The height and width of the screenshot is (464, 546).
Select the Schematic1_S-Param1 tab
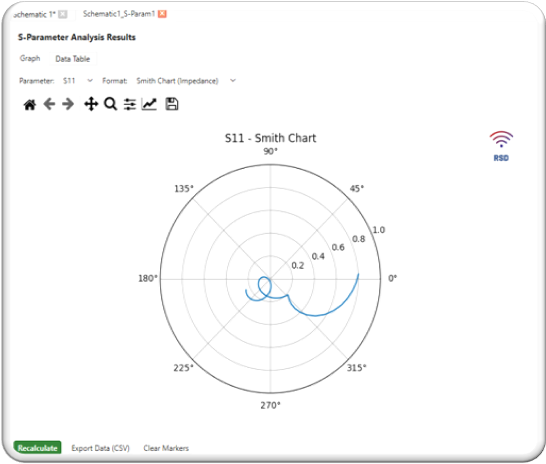coord(118,14)
